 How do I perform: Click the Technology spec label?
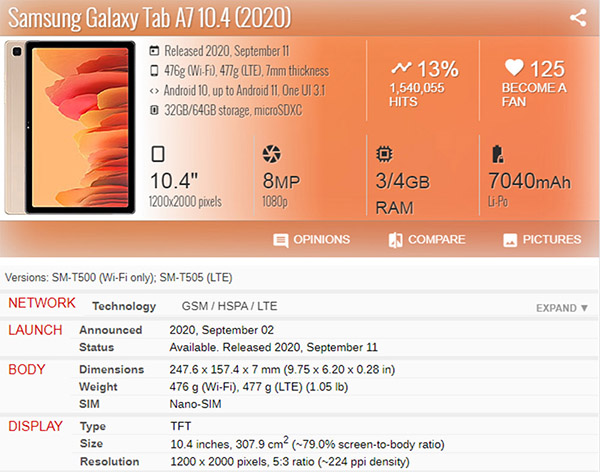pyautogui.click(x=124, y=307)
